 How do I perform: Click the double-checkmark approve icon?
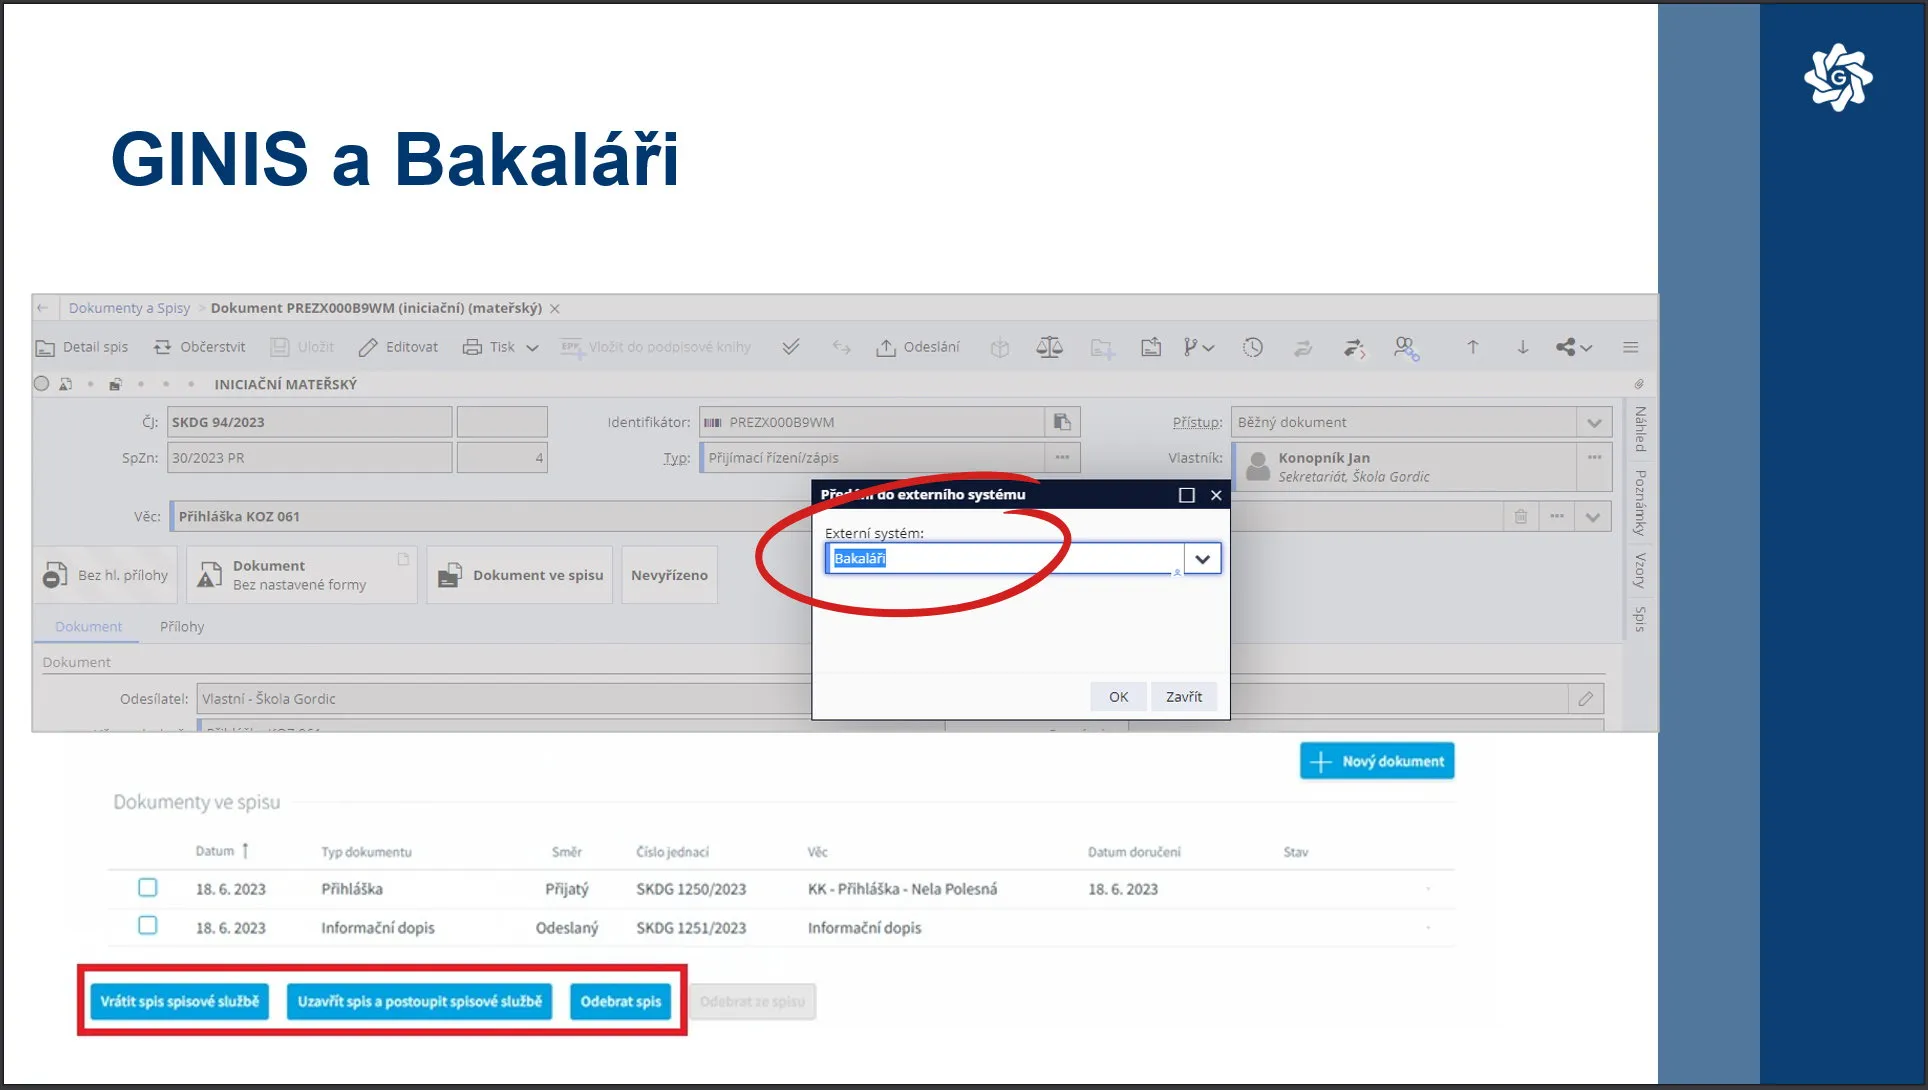point(791,347)
